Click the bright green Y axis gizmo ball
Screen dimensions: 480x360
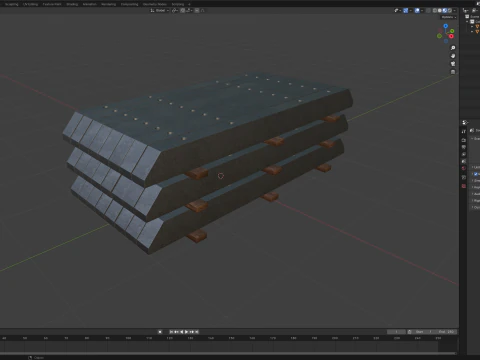pos(452,31)
